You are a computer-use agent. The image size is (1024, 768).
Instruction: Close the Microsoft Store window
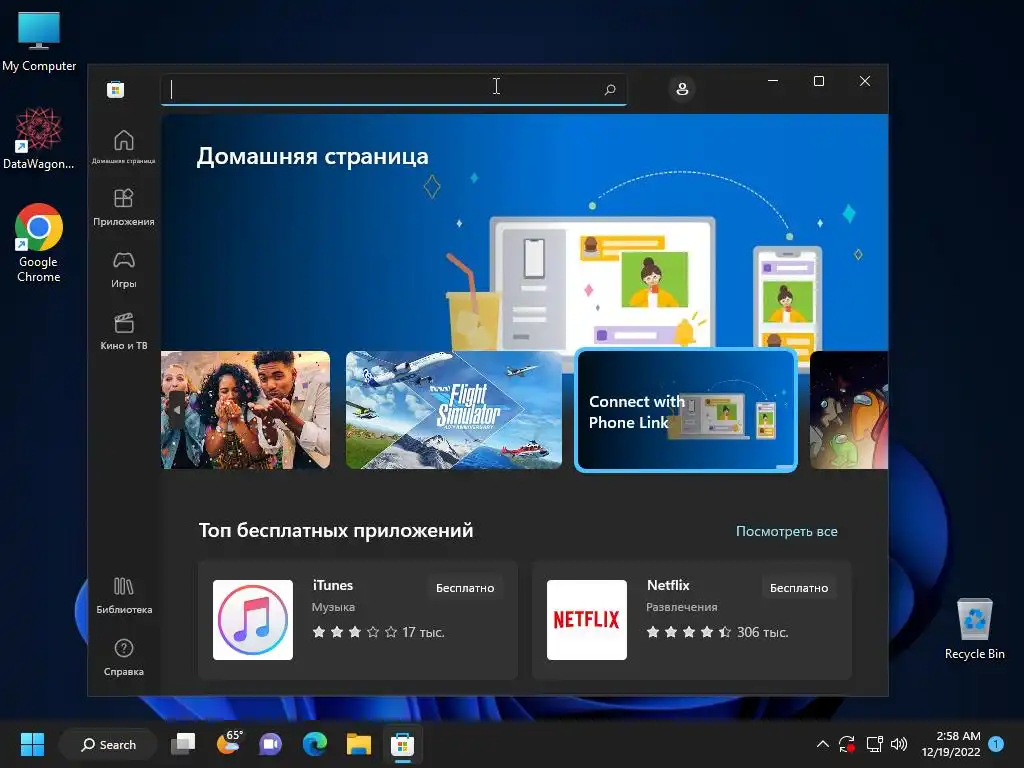click(865, 81)
